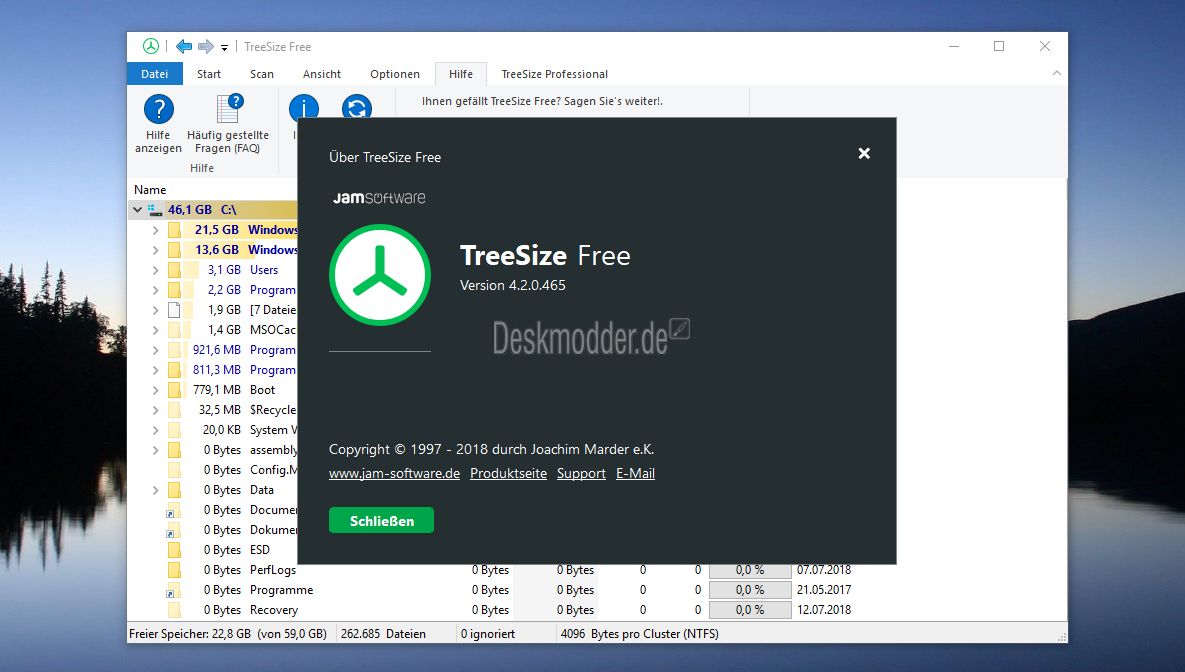
Task: Click the folder icon of PerfLogs row
Action: (175, 570)
